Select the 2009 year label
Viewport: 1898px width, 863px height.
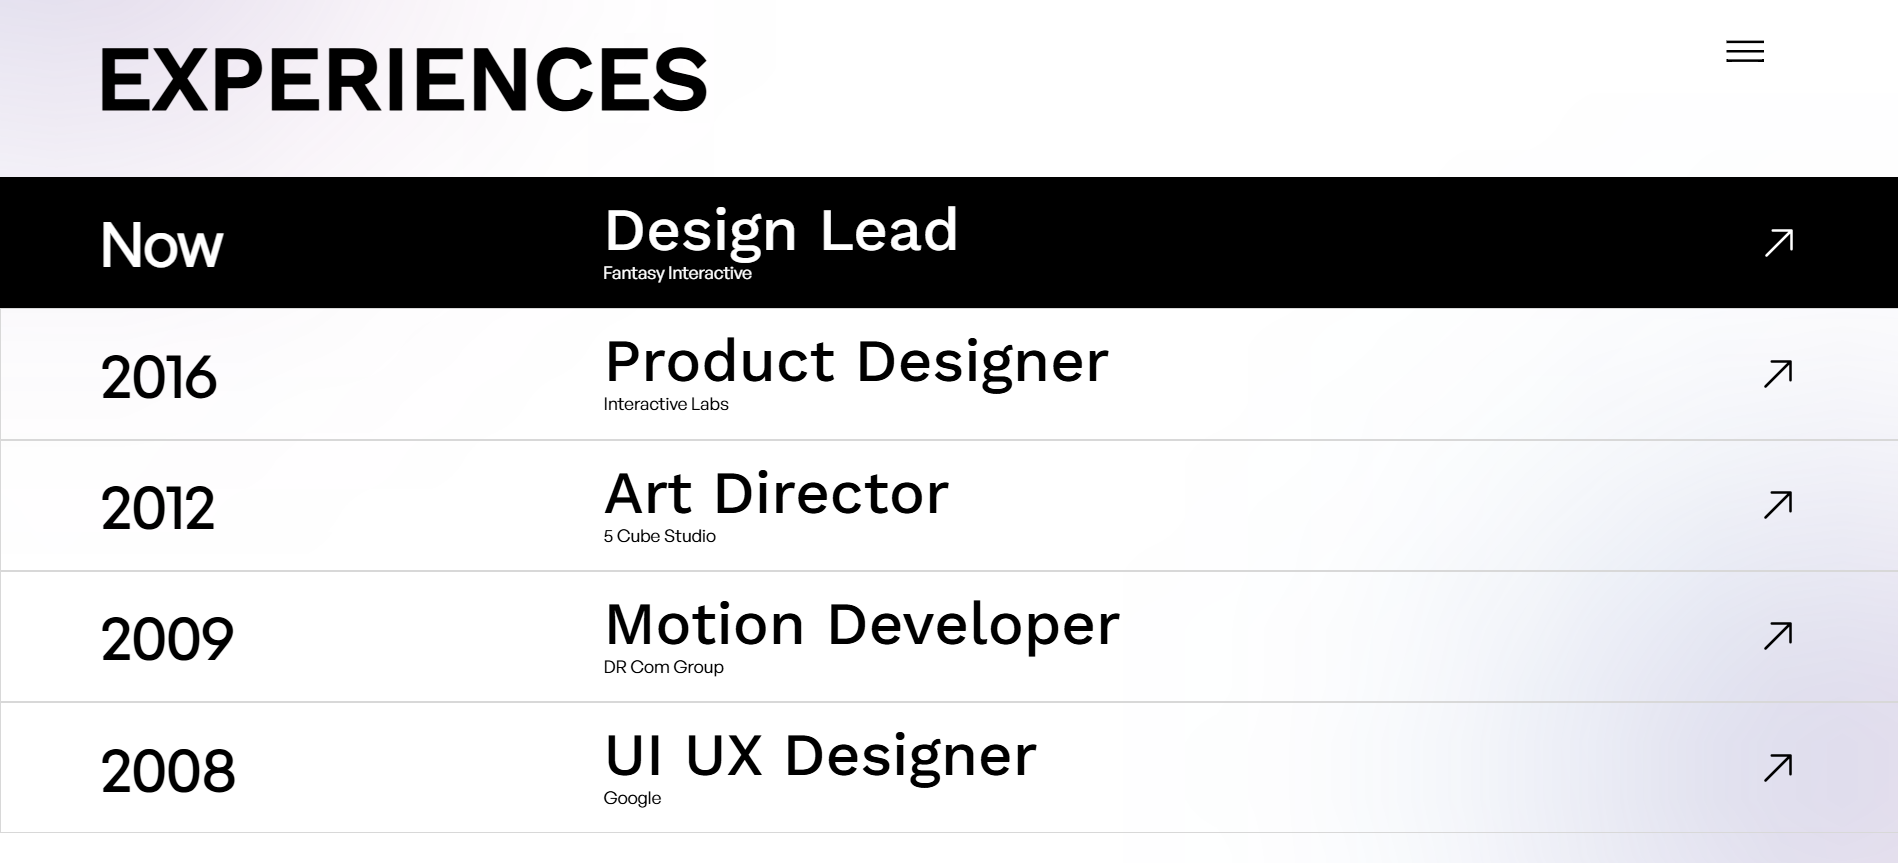167,640
